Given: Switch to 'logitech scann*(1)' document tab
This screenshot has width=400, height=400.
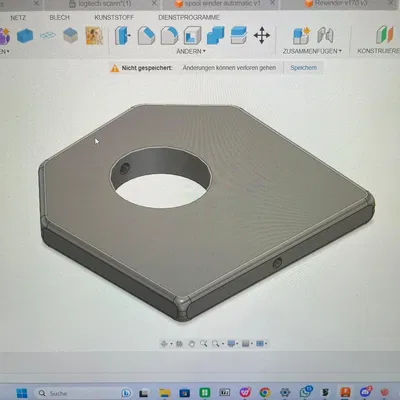Looking at the screenshot, I should click(x=105, y=4).
